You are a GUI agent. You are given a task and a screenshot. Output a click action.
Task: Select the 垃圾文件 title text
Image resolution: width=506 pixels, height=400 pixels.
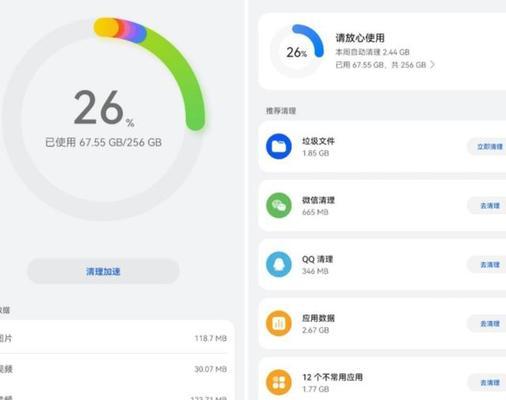318,141
